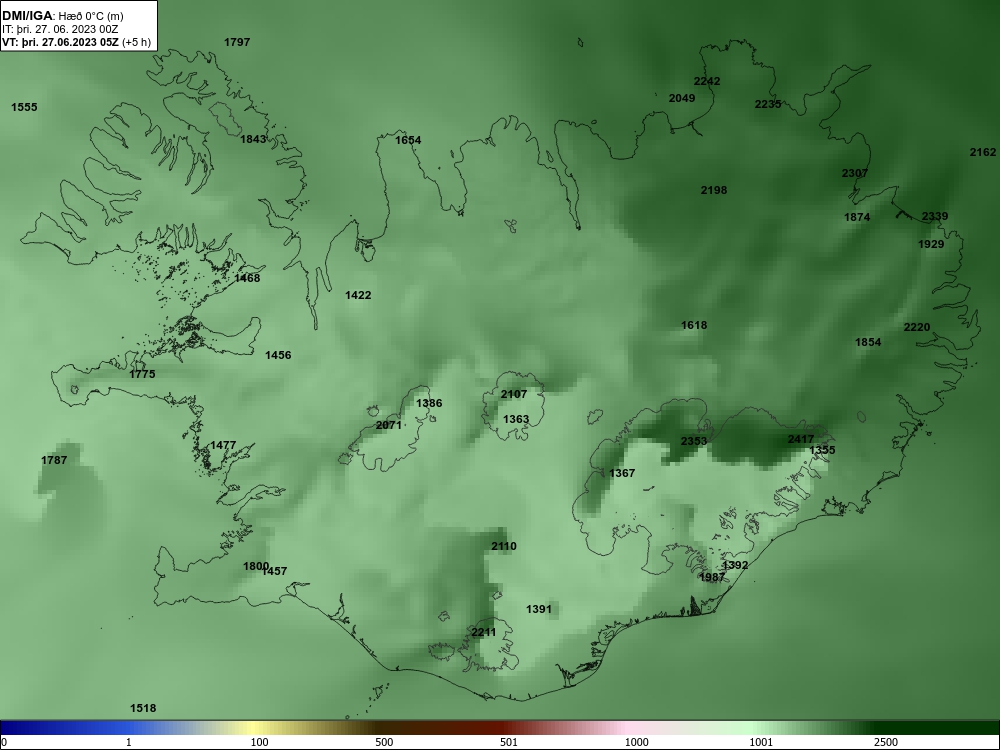Viewport: 1000px width, 750px height.
Task: Select the 1854 height value
Action: point(868,342)
